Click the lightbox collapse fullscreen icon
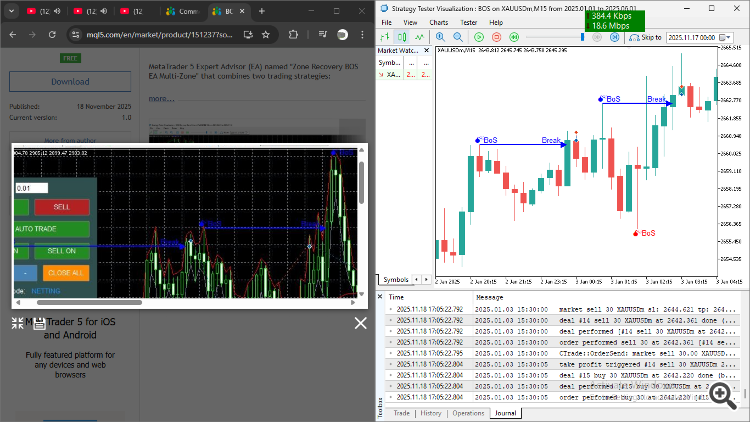The image size is (750, 422). click(x=18, y=323)
